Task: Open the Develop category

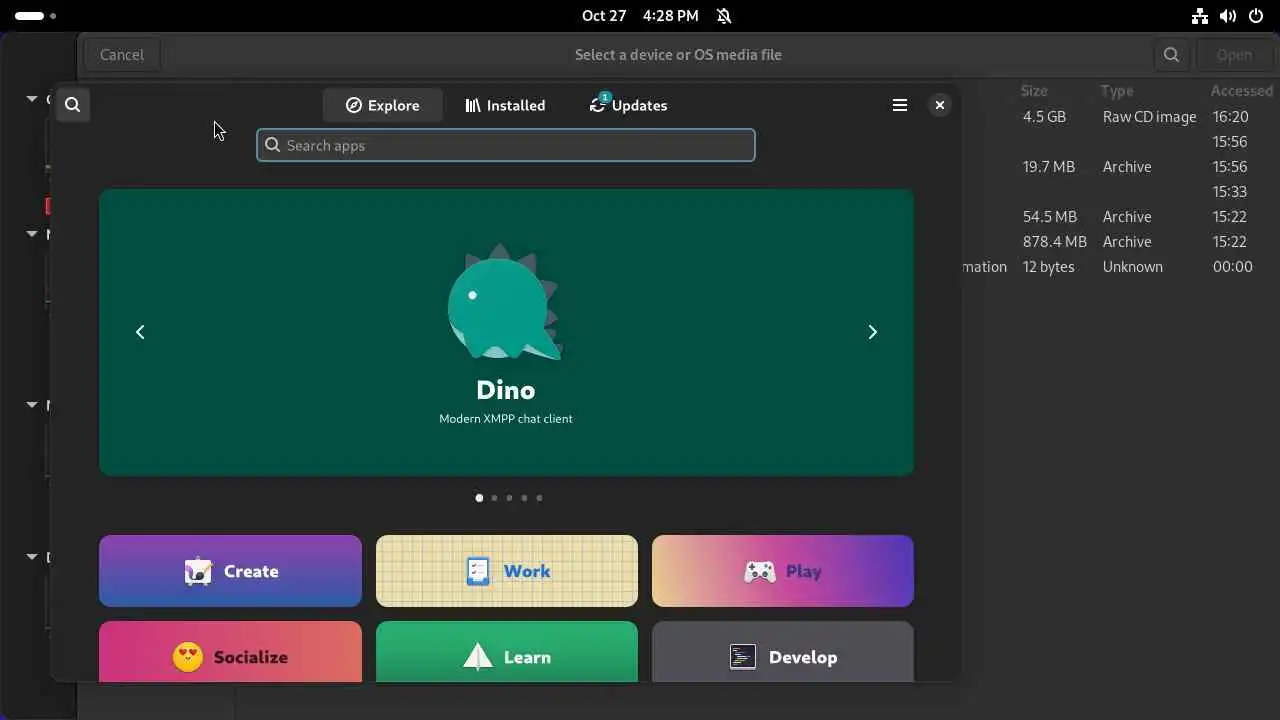Action: pyautogui.click(x=783, y=652)
